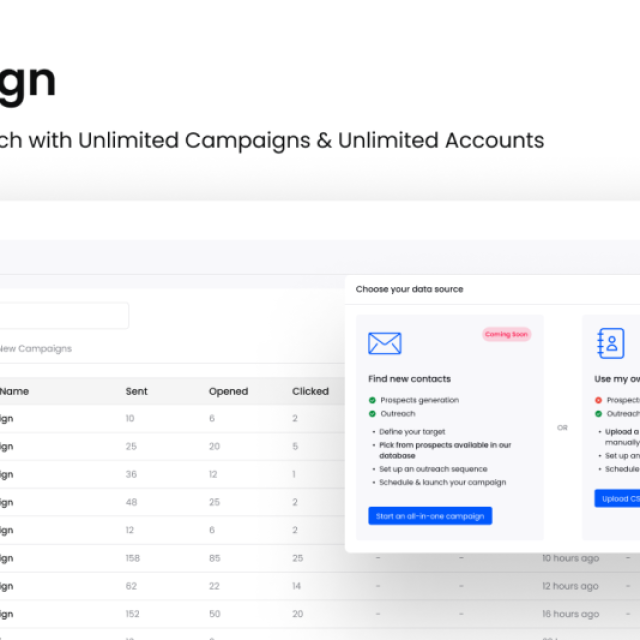Sort by the Sent column header
This screenshot has width=640, height=640.
pos(136,391)
